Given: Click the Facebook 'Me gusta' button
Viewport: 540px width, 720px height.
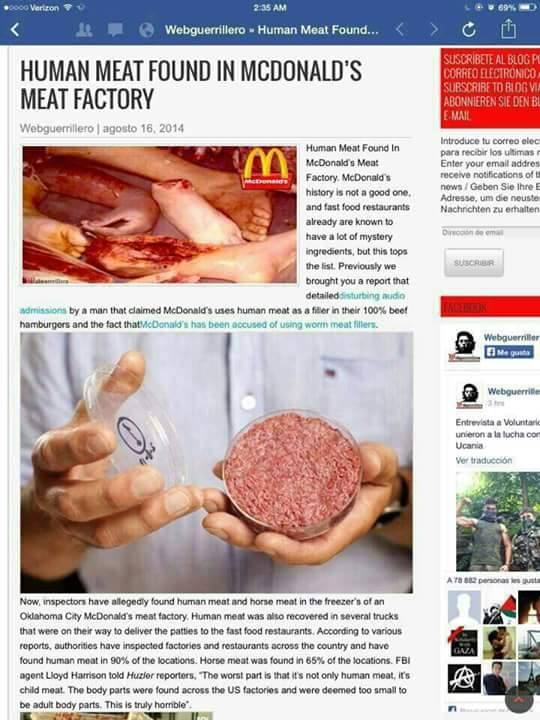Looking at the screenshot, I should [x=509, y=352].
